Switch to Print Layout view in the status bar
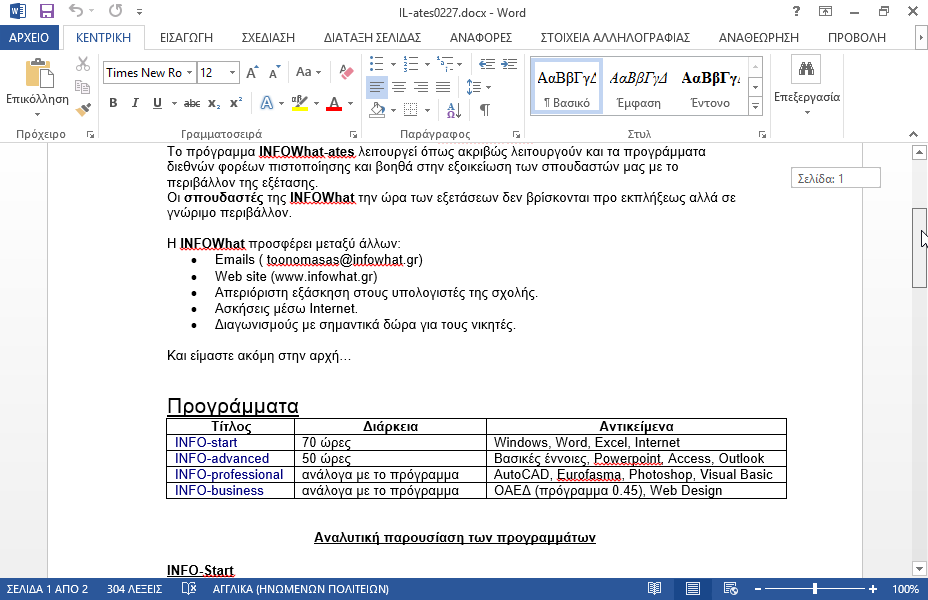Image resolution: width=928 pixels, height=600 pixels. click(x=692, y=589)
